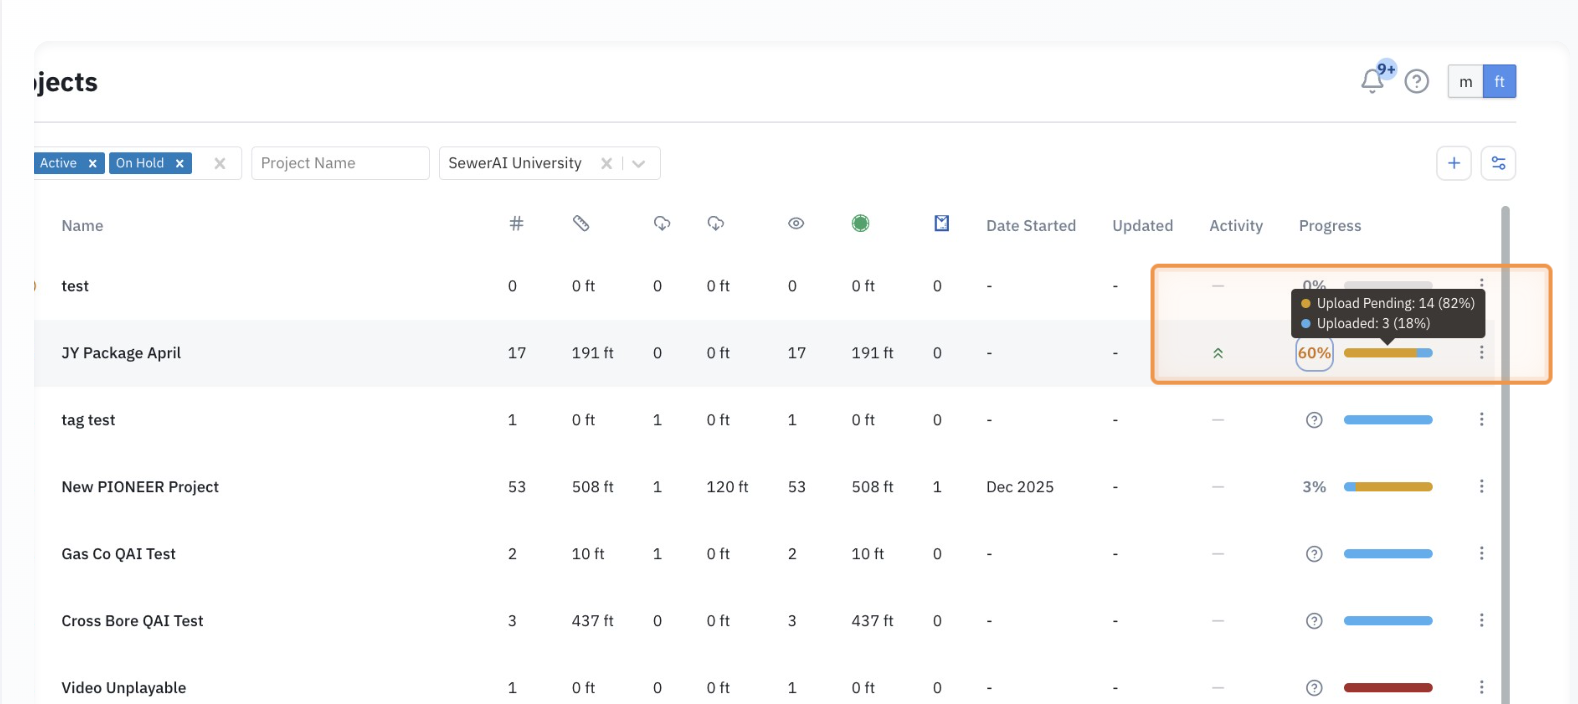Screen dimensions: 1578x704
Task: Open the column filter settings icon
Action: click(x=1498, y=163)
